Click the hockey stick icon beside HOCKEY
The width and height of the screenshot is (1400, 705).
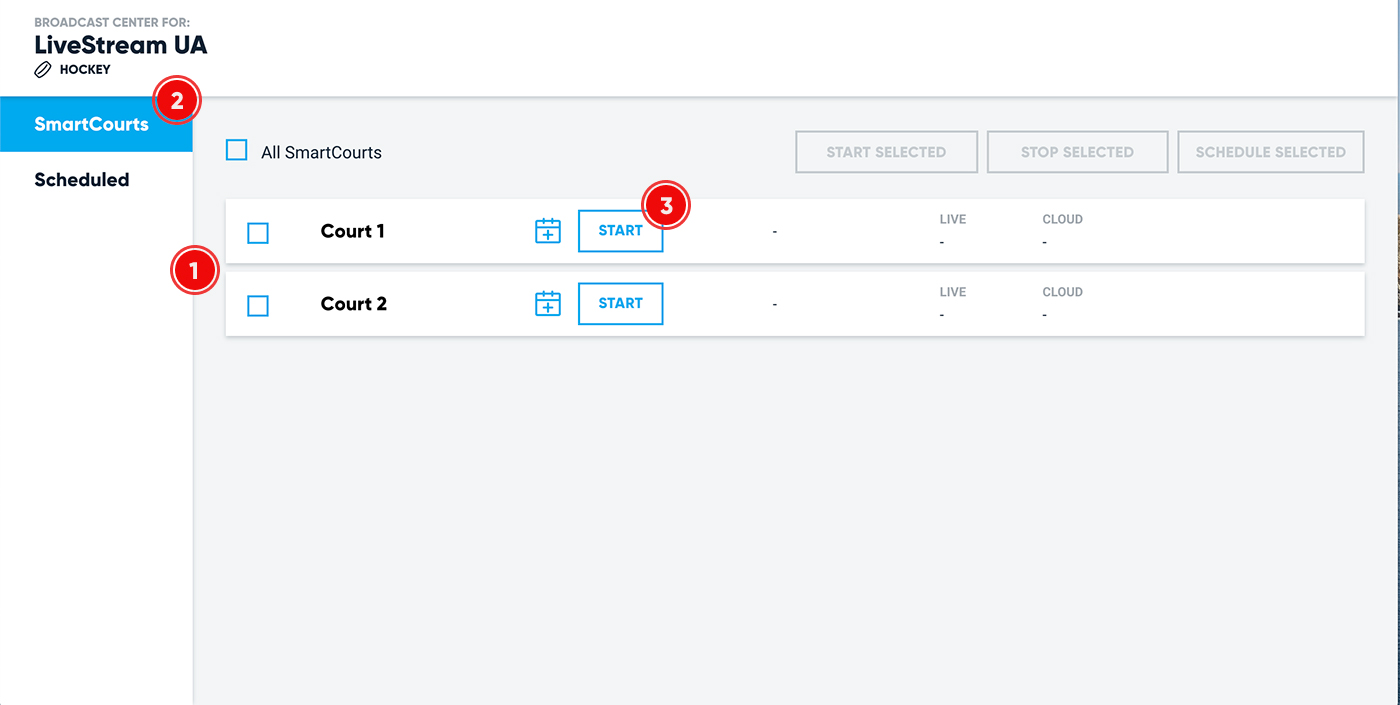coord(43,70)
